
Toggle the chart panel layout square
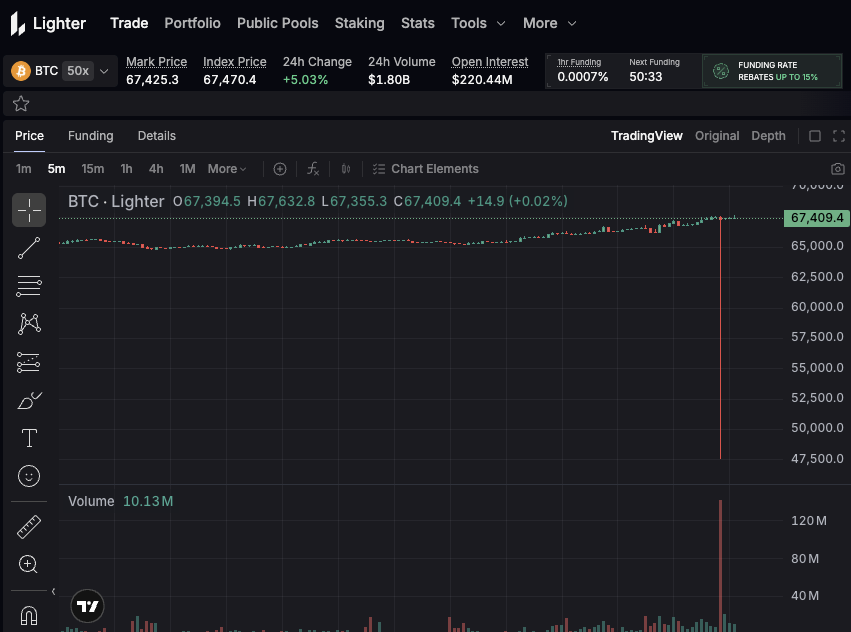click(815, 136)
